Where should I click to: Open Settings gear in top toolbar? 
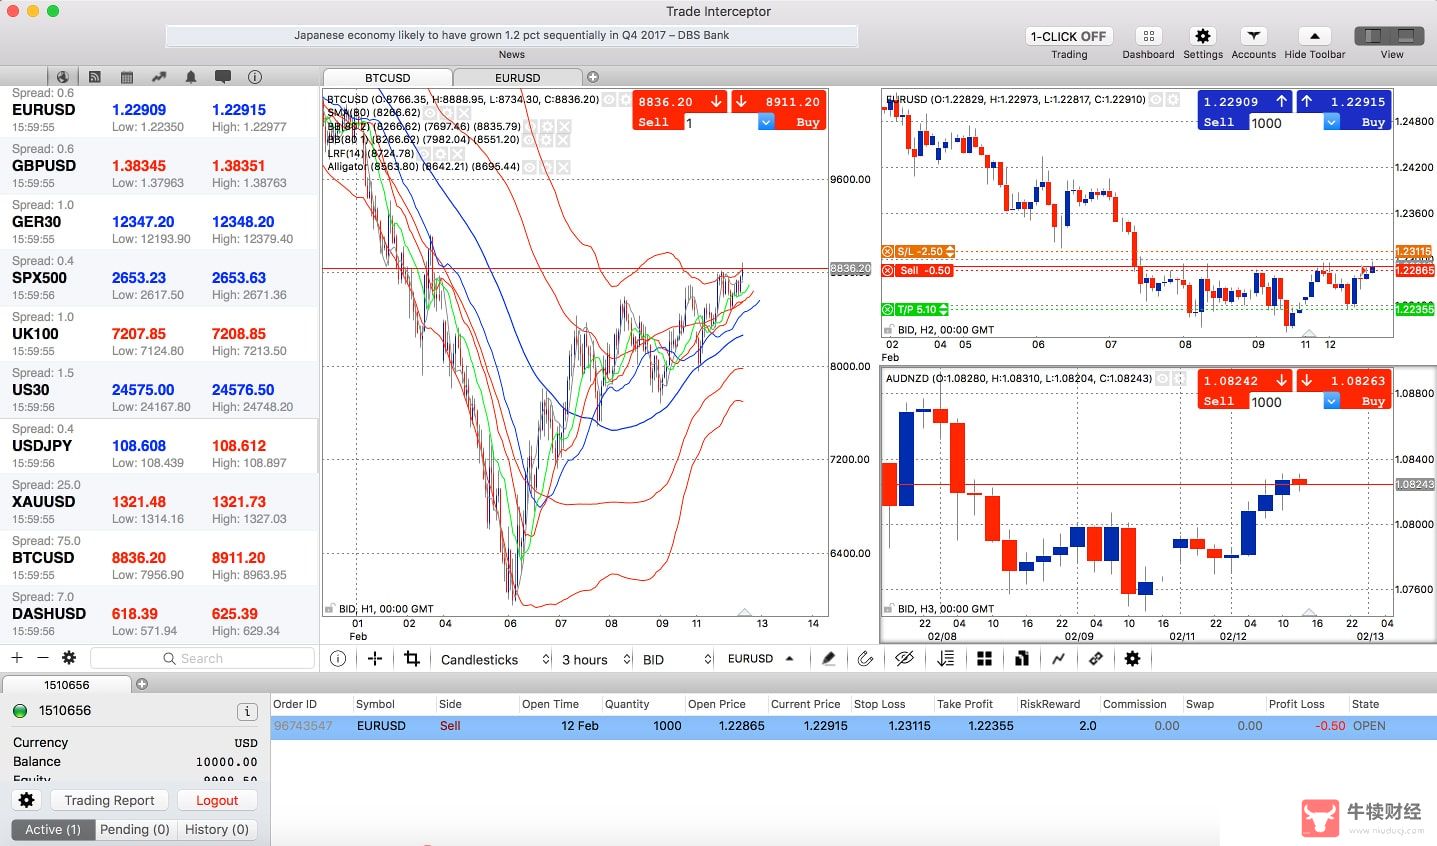click(x=1203, y=36)
